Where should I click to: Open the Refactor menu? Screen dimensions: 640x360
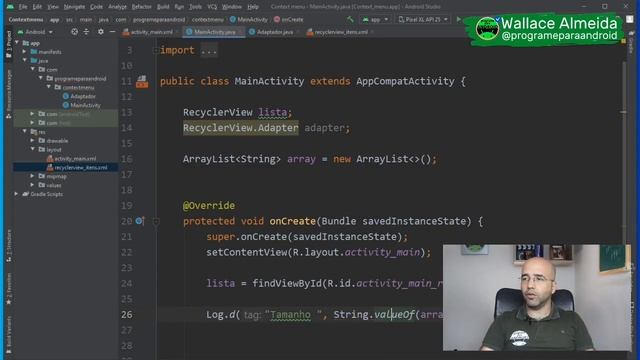pyautogui.click(x=142, y=7)
